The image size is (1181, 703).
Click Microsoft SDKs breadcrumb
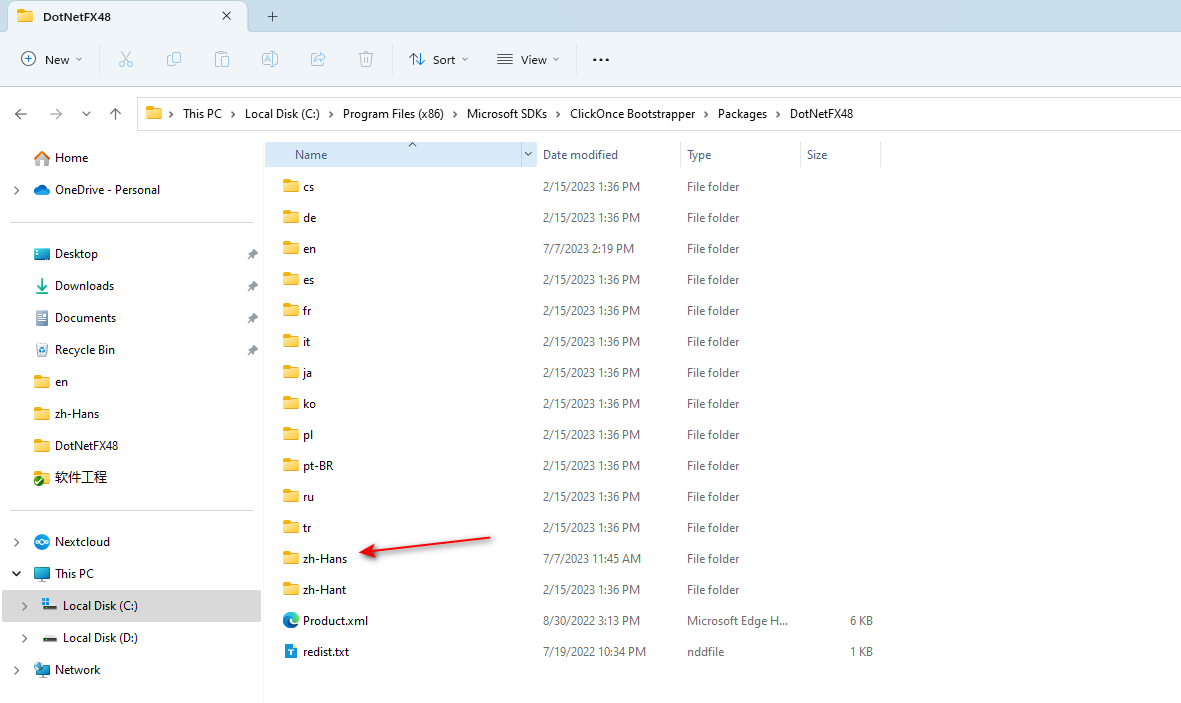[x=507, y=114]
